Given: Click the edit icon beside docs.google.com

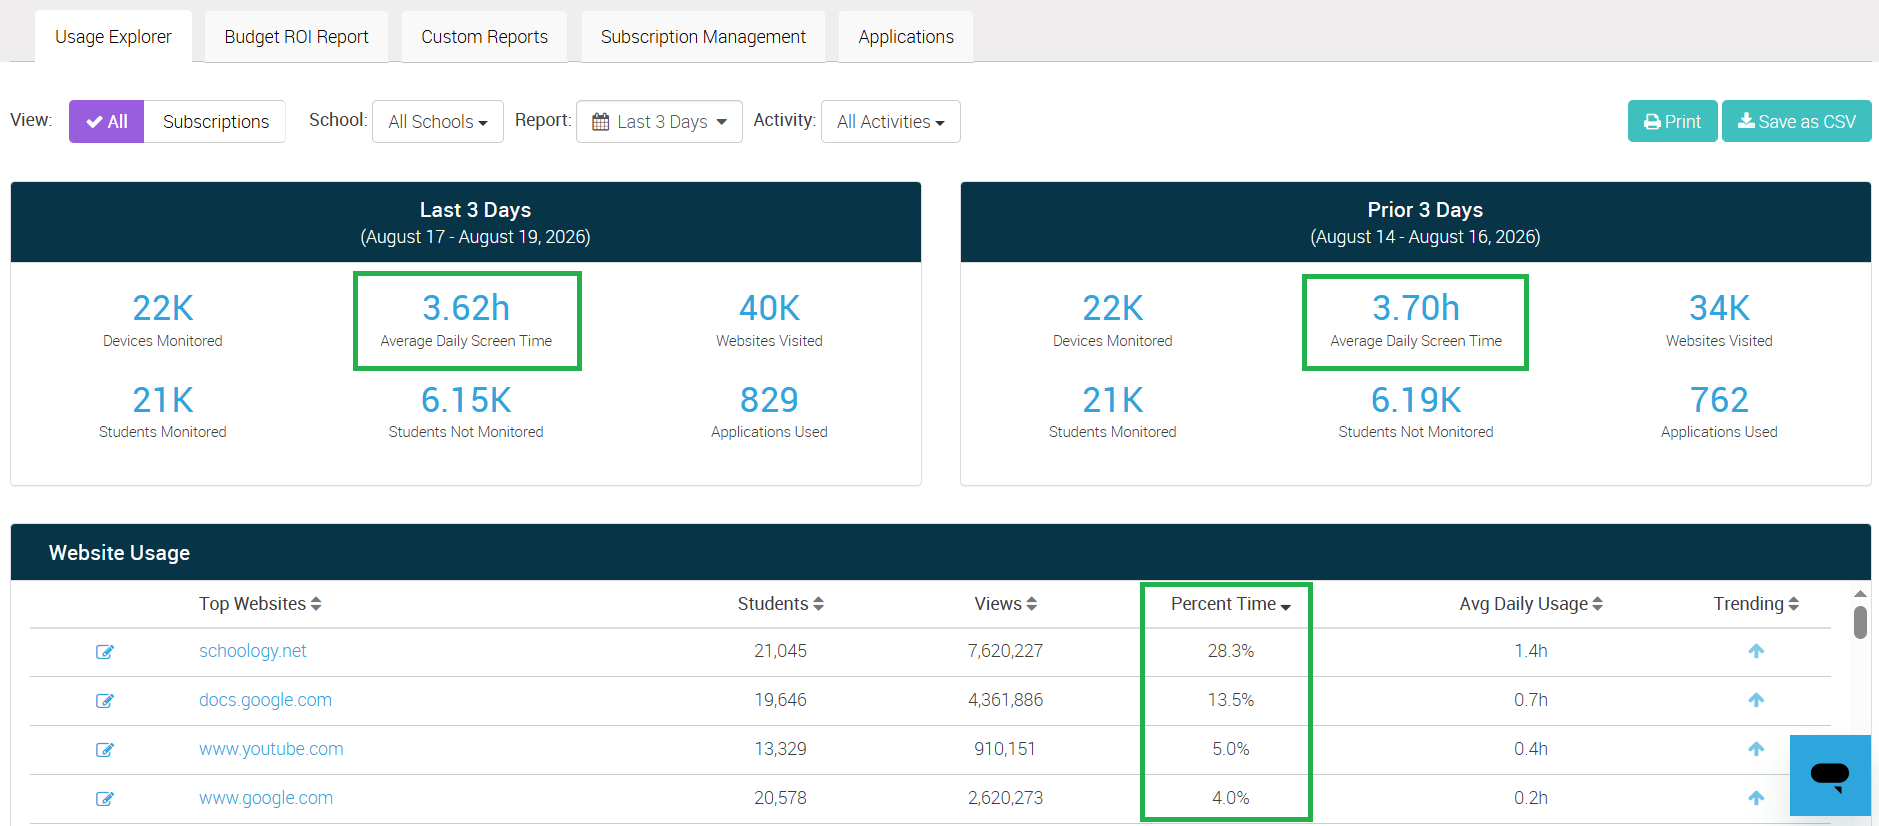Looking at the screenshot, I should coord(104,701).
